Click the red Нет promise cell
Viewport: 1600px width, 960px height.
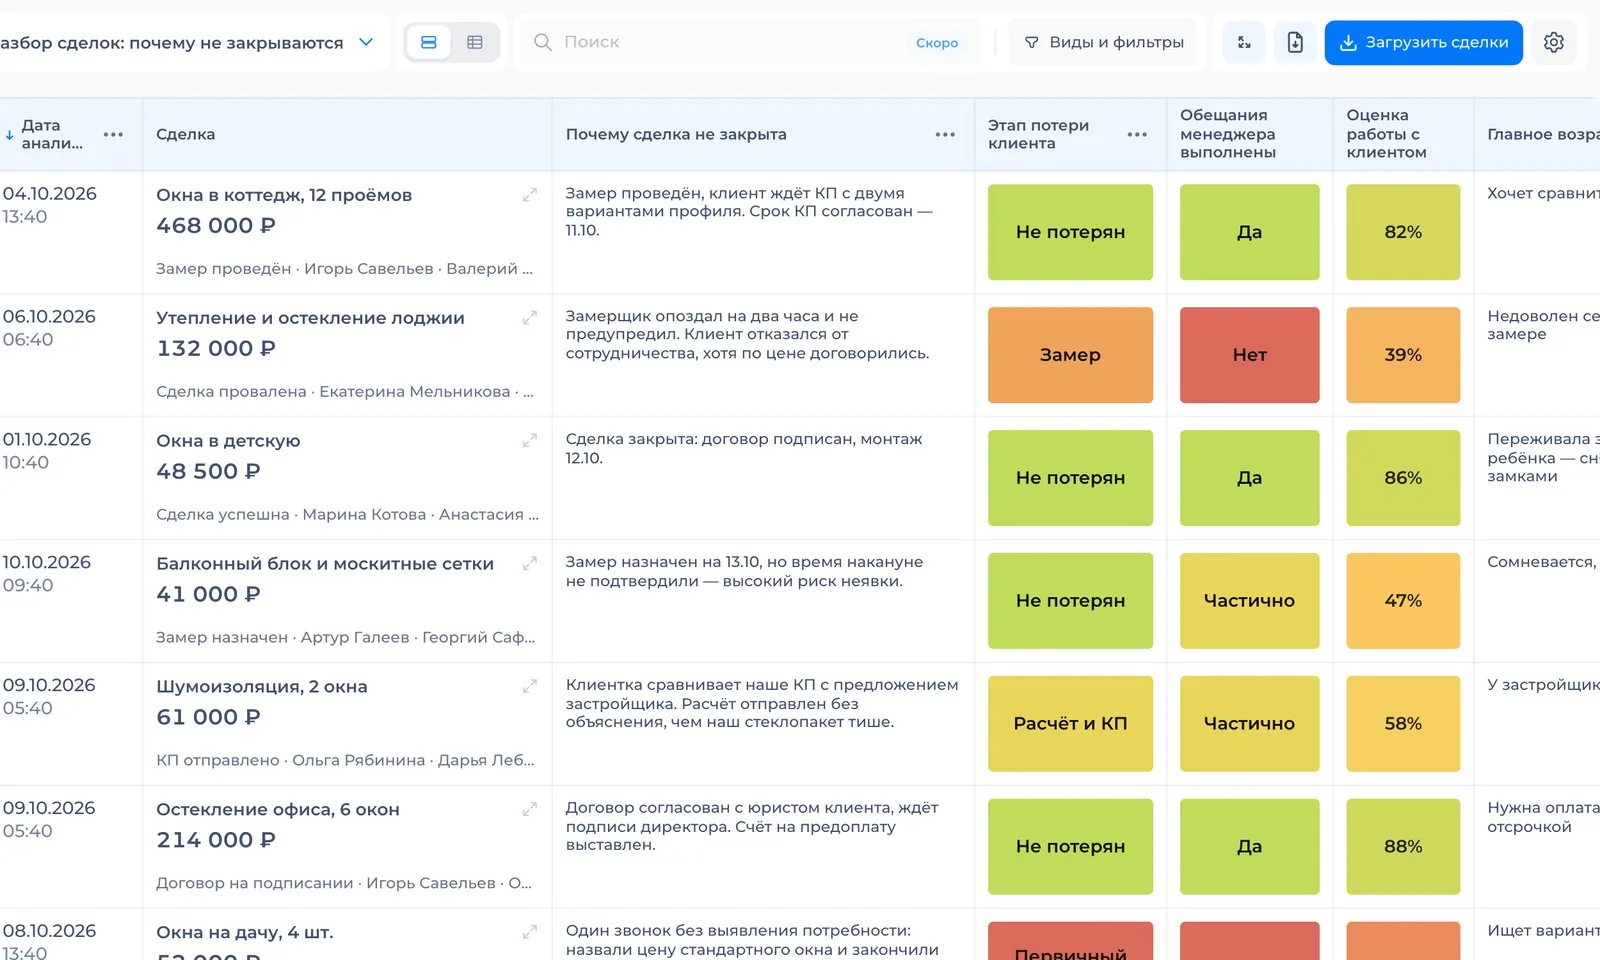pos(1249,355)
